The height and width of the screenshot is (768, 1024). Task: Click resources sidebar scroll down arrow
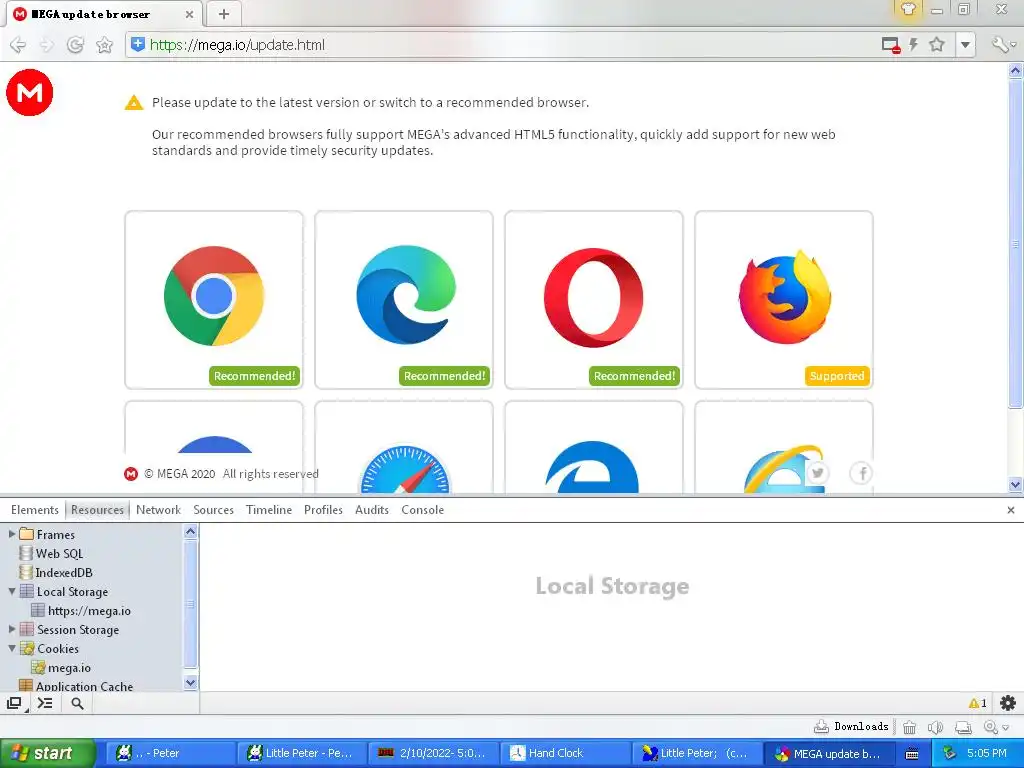pos(191,682)
